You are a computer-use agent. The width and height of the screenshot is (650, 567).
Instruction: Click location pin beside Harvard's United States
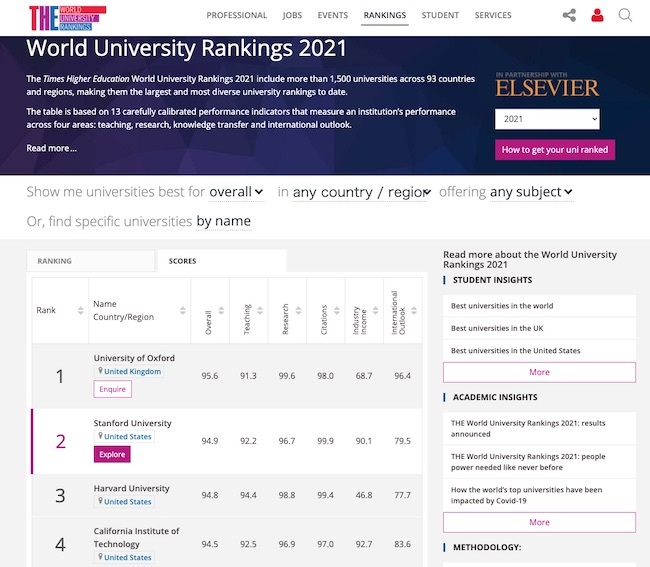click(100, 501)
